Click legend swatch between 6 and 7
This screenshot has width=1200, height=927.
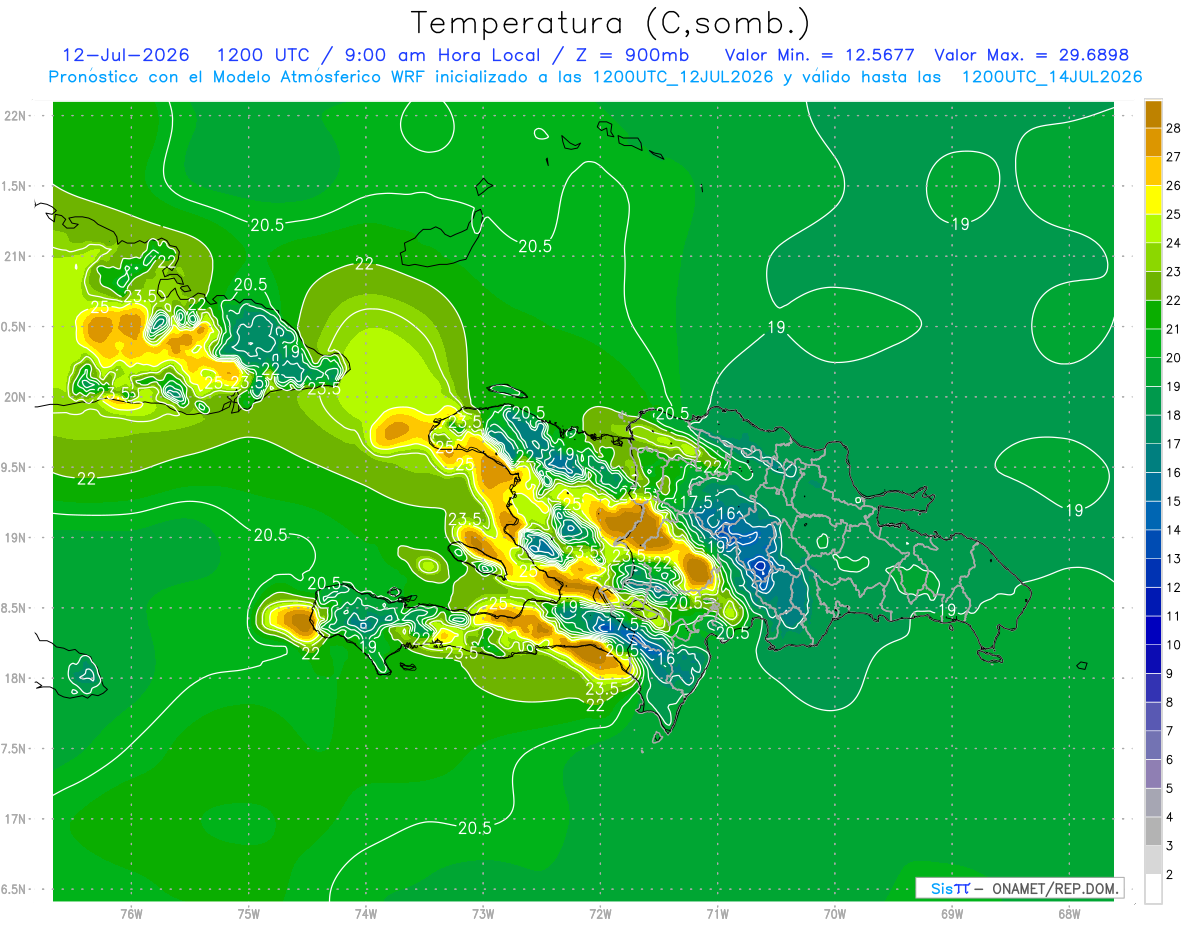pyautogui.click(x=1153, y=745)
